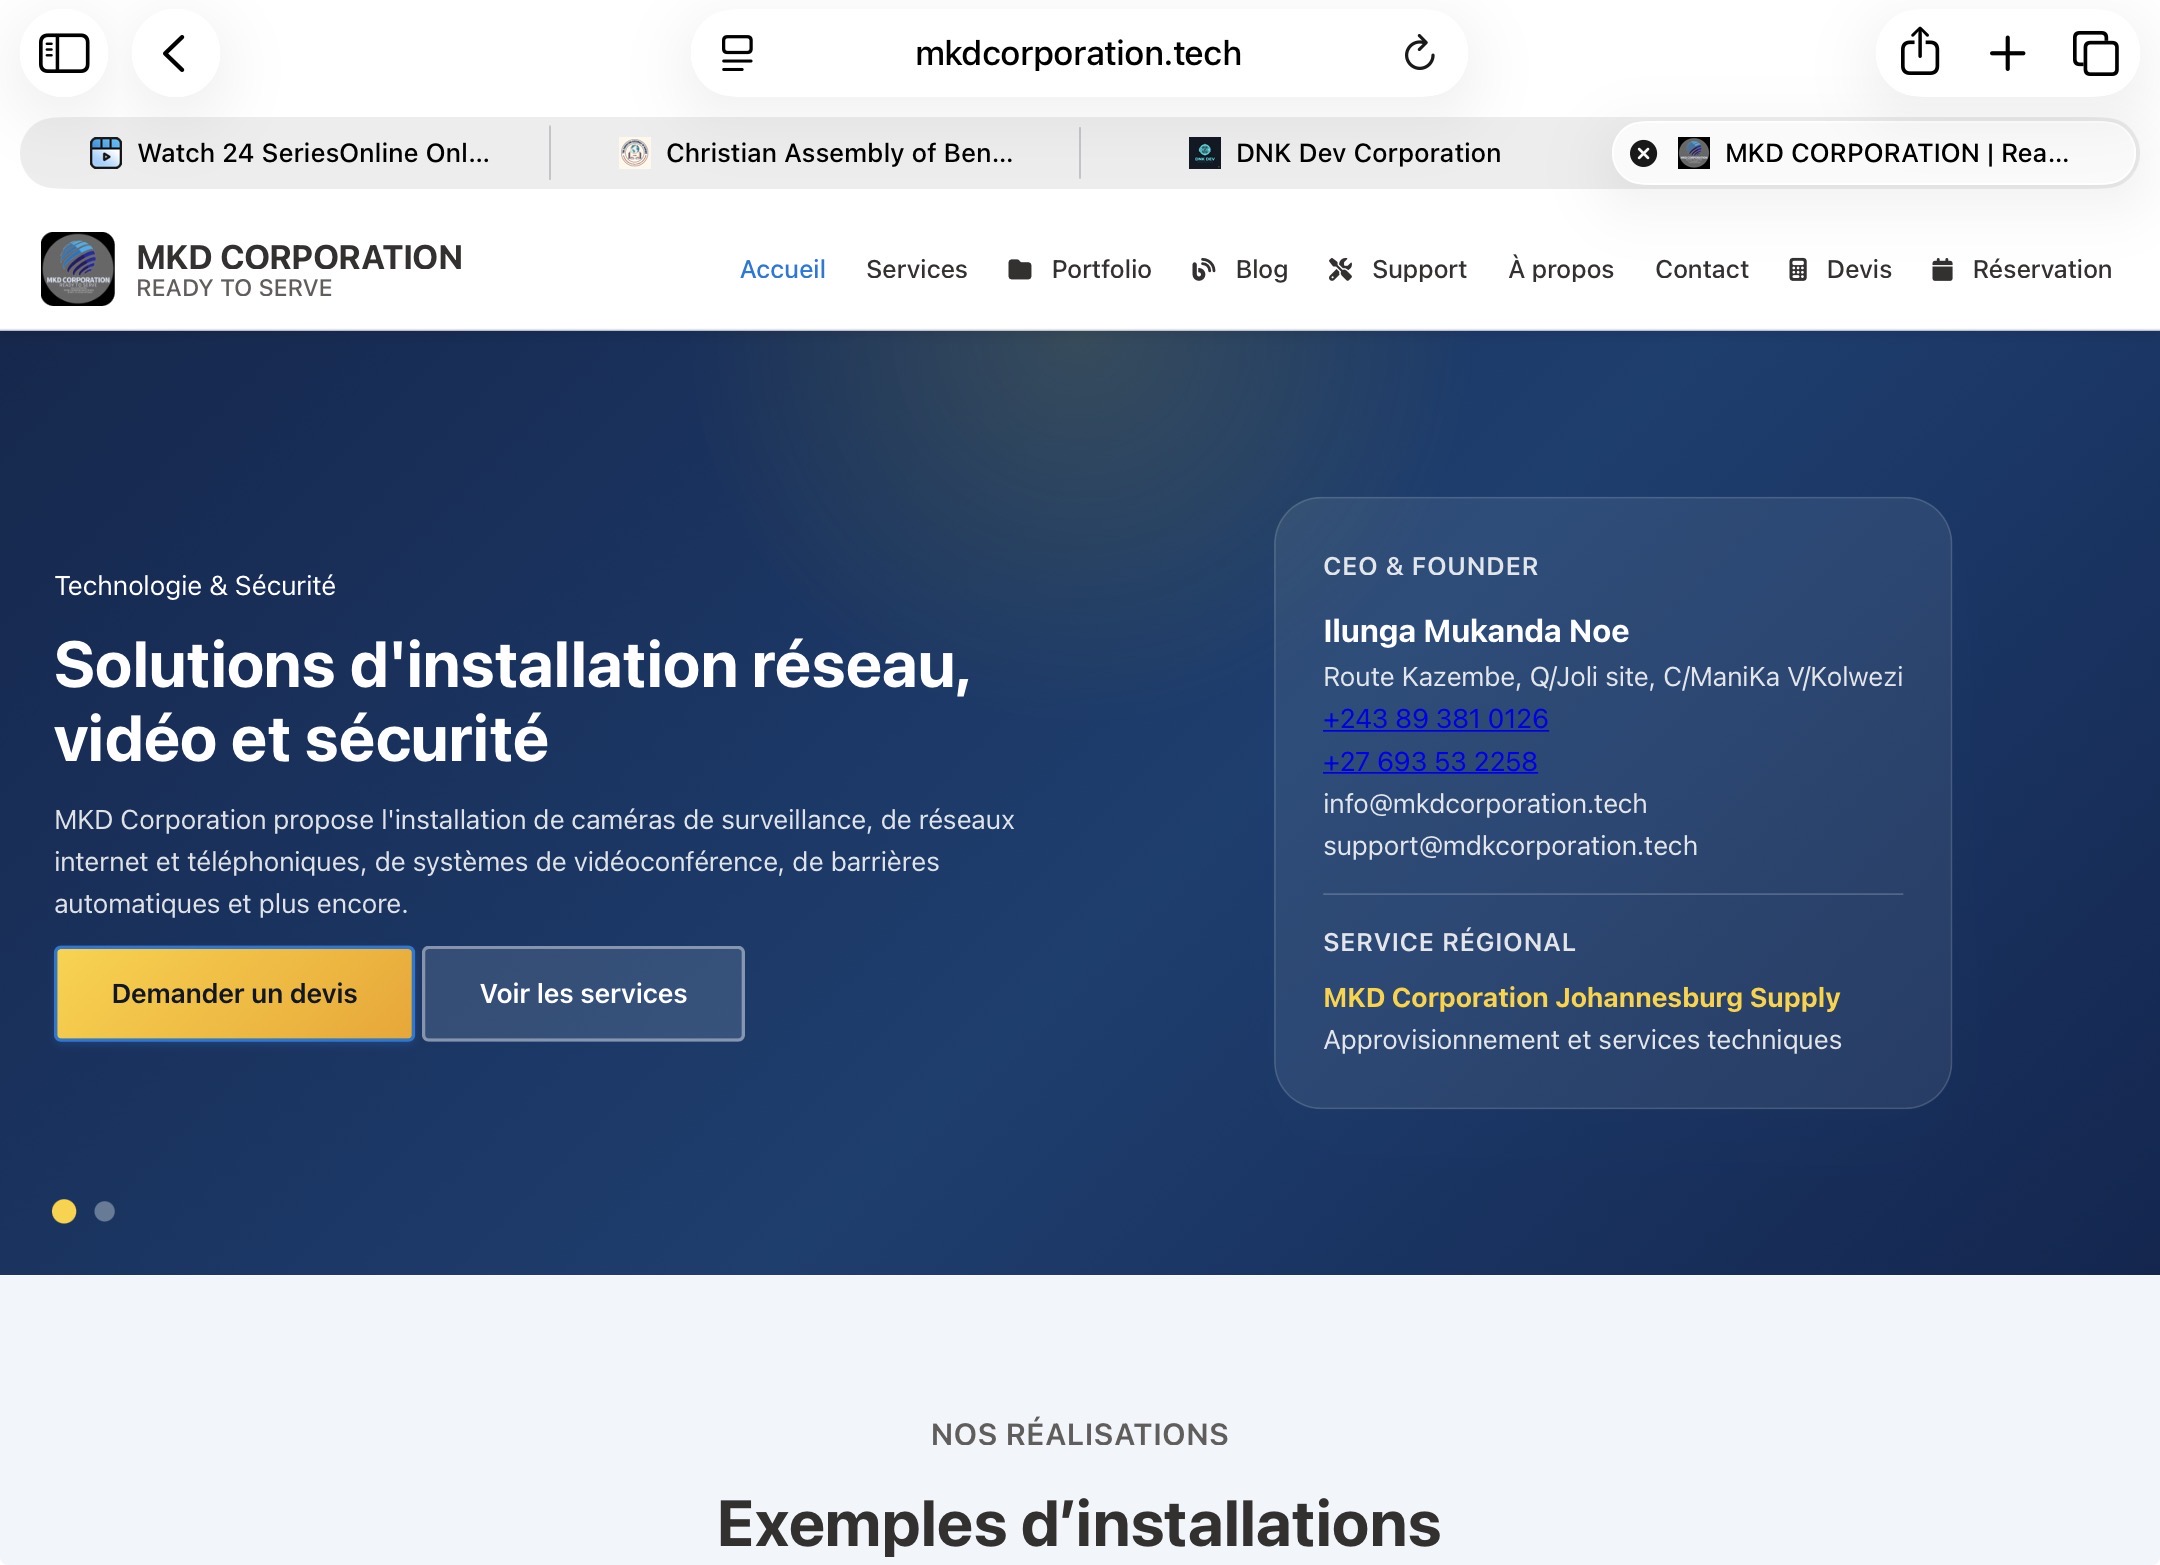Click the CEO & FOUNDER label
The height and width of the screenshot is (1565, 2160).
coord(1430,567)
